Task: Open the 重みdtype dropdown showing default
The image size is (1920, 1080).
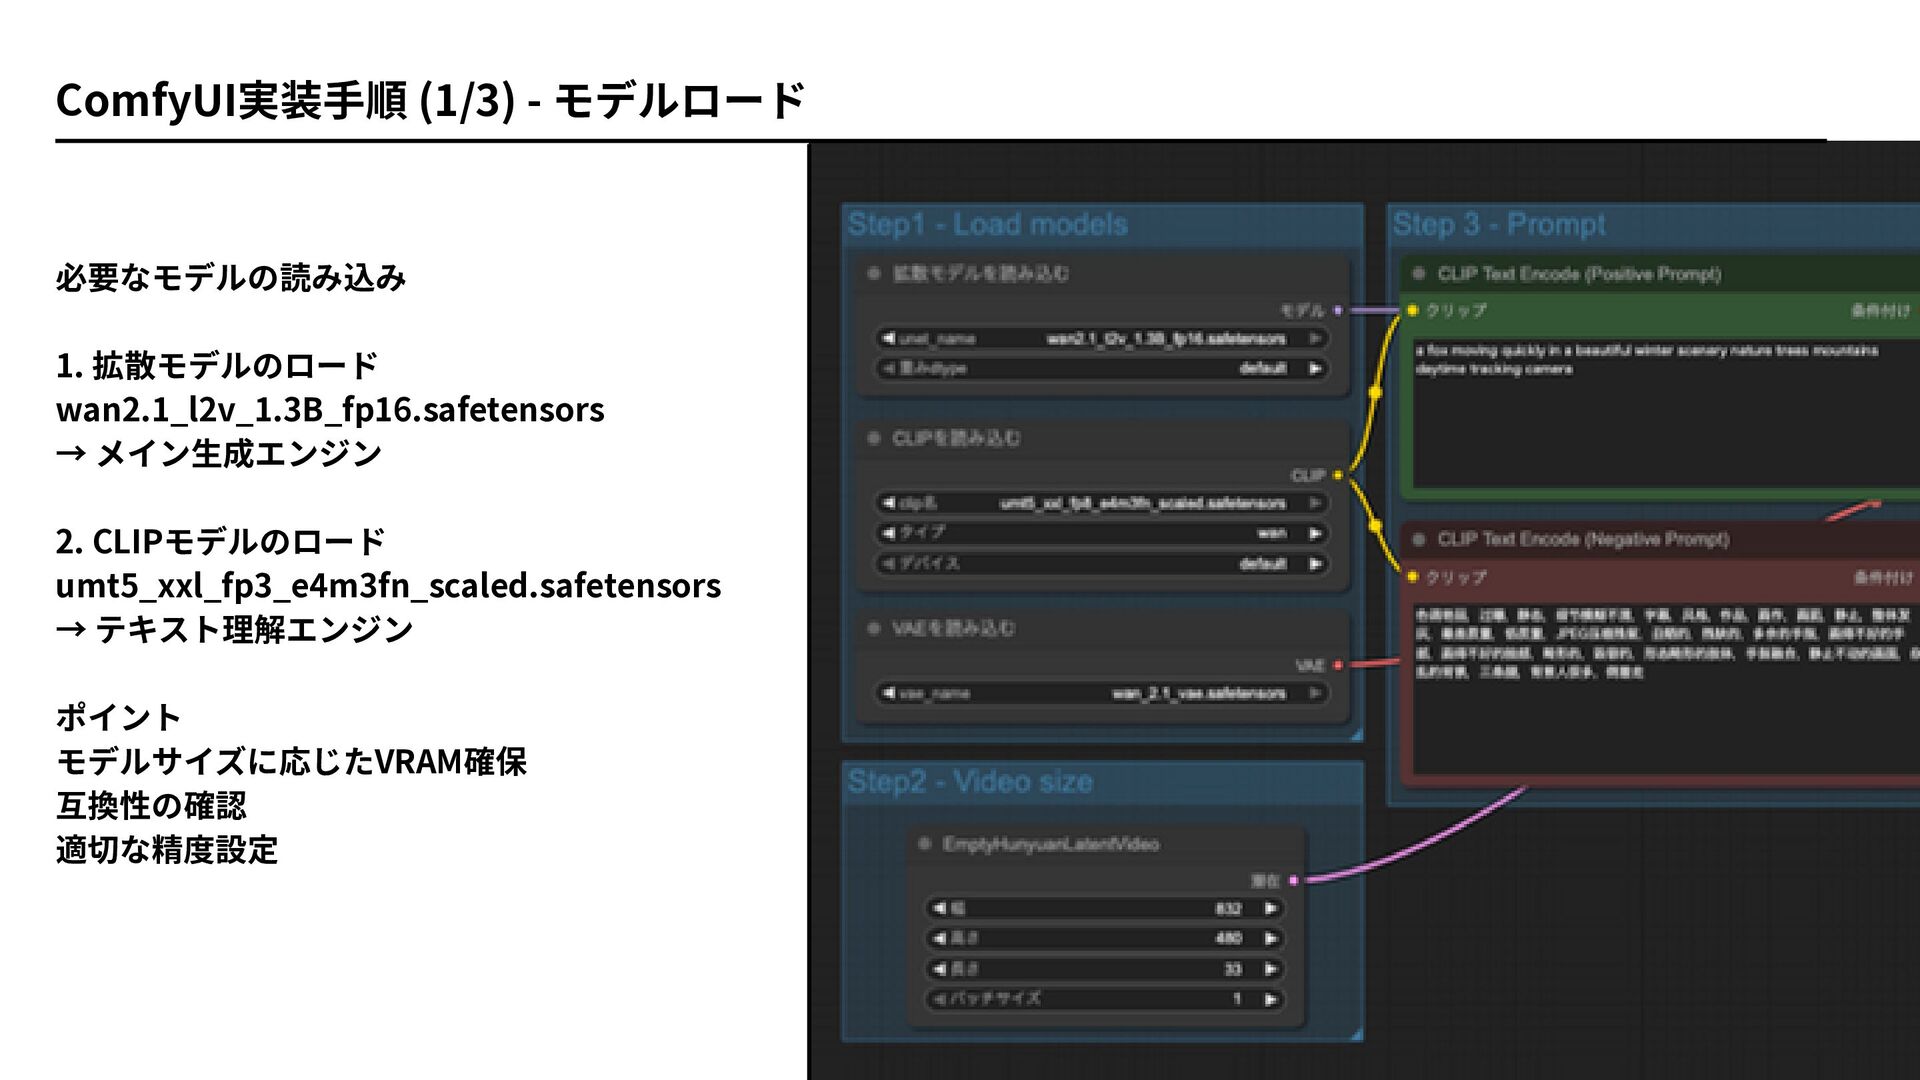Action: pyautogui.click(x=1102, y=368)
